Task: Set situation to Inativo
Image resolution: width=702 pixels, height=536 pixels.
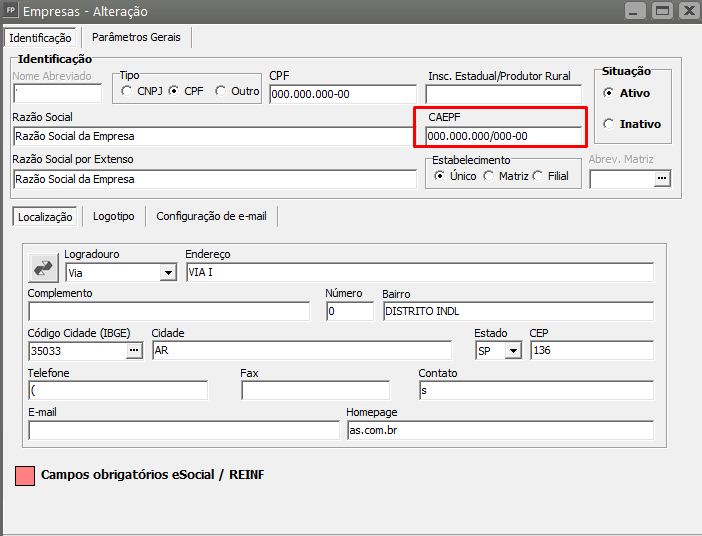Action: click(610, 124)
